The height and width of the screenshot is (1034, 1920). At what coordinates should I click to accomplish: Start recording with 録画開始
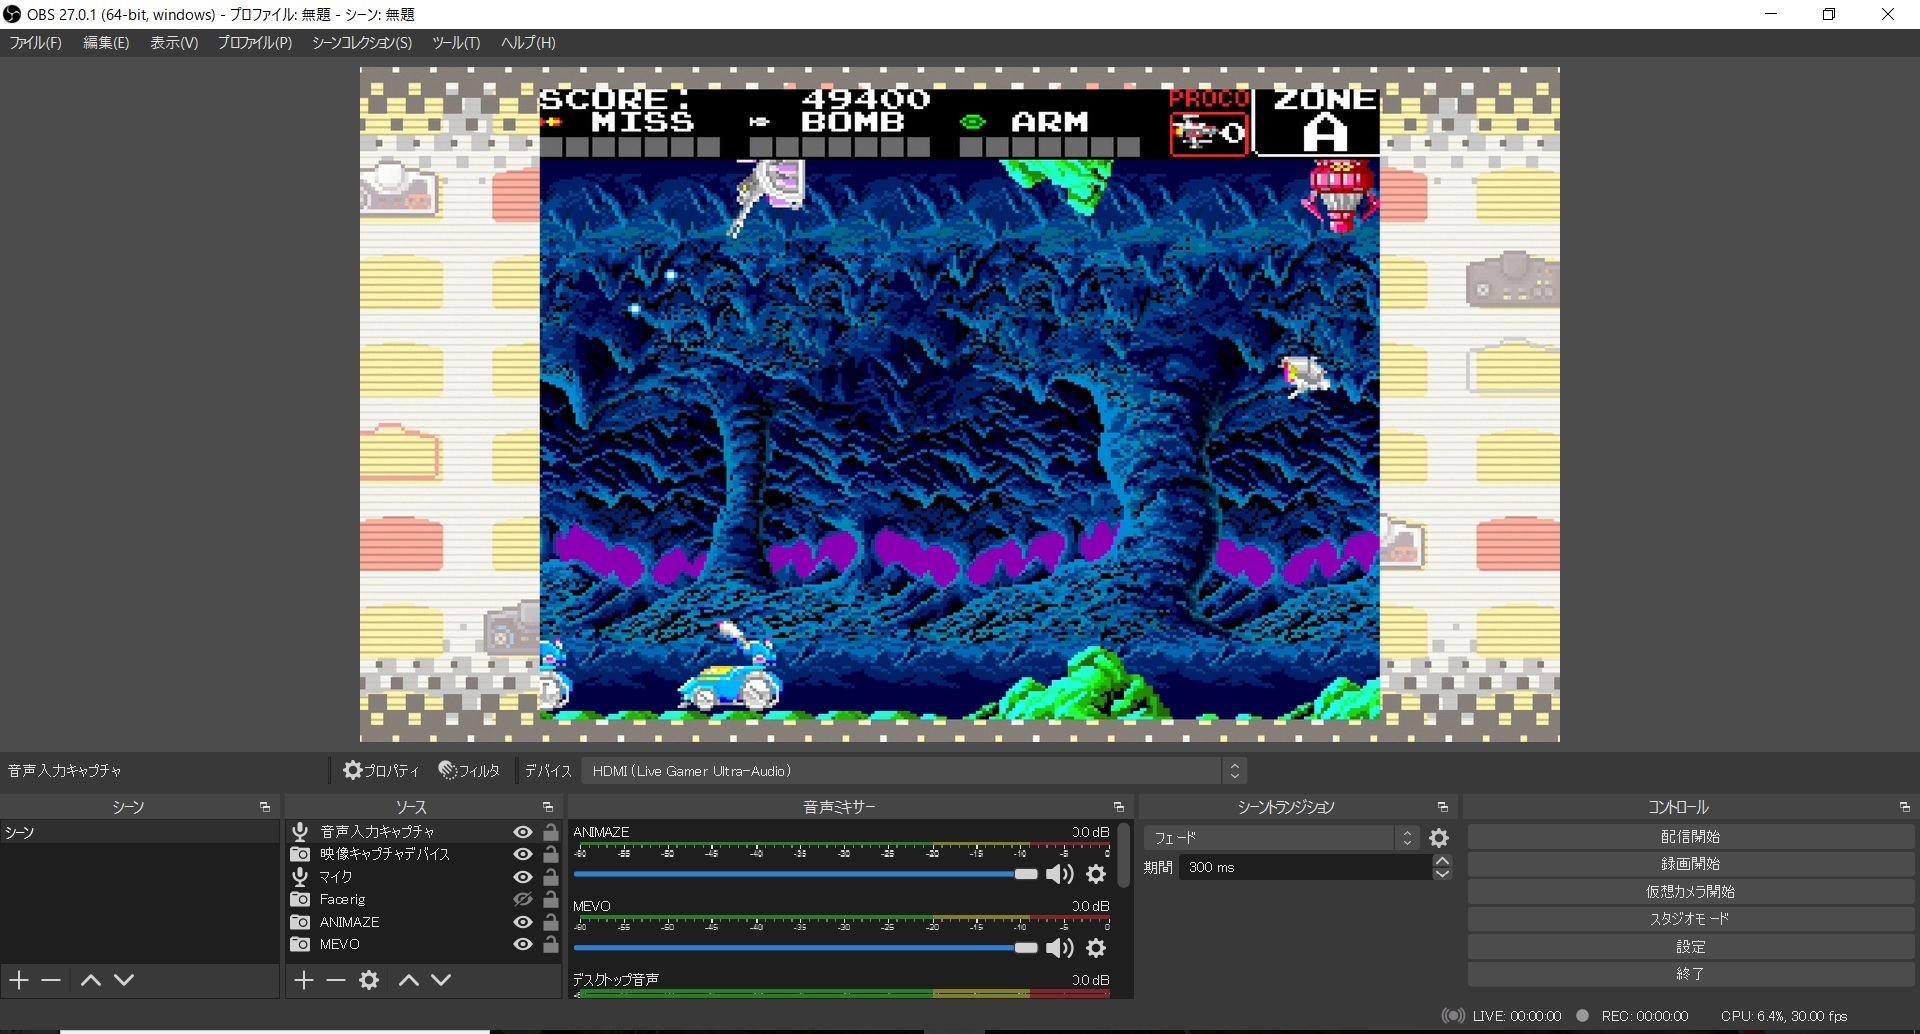click(1690, 864)
